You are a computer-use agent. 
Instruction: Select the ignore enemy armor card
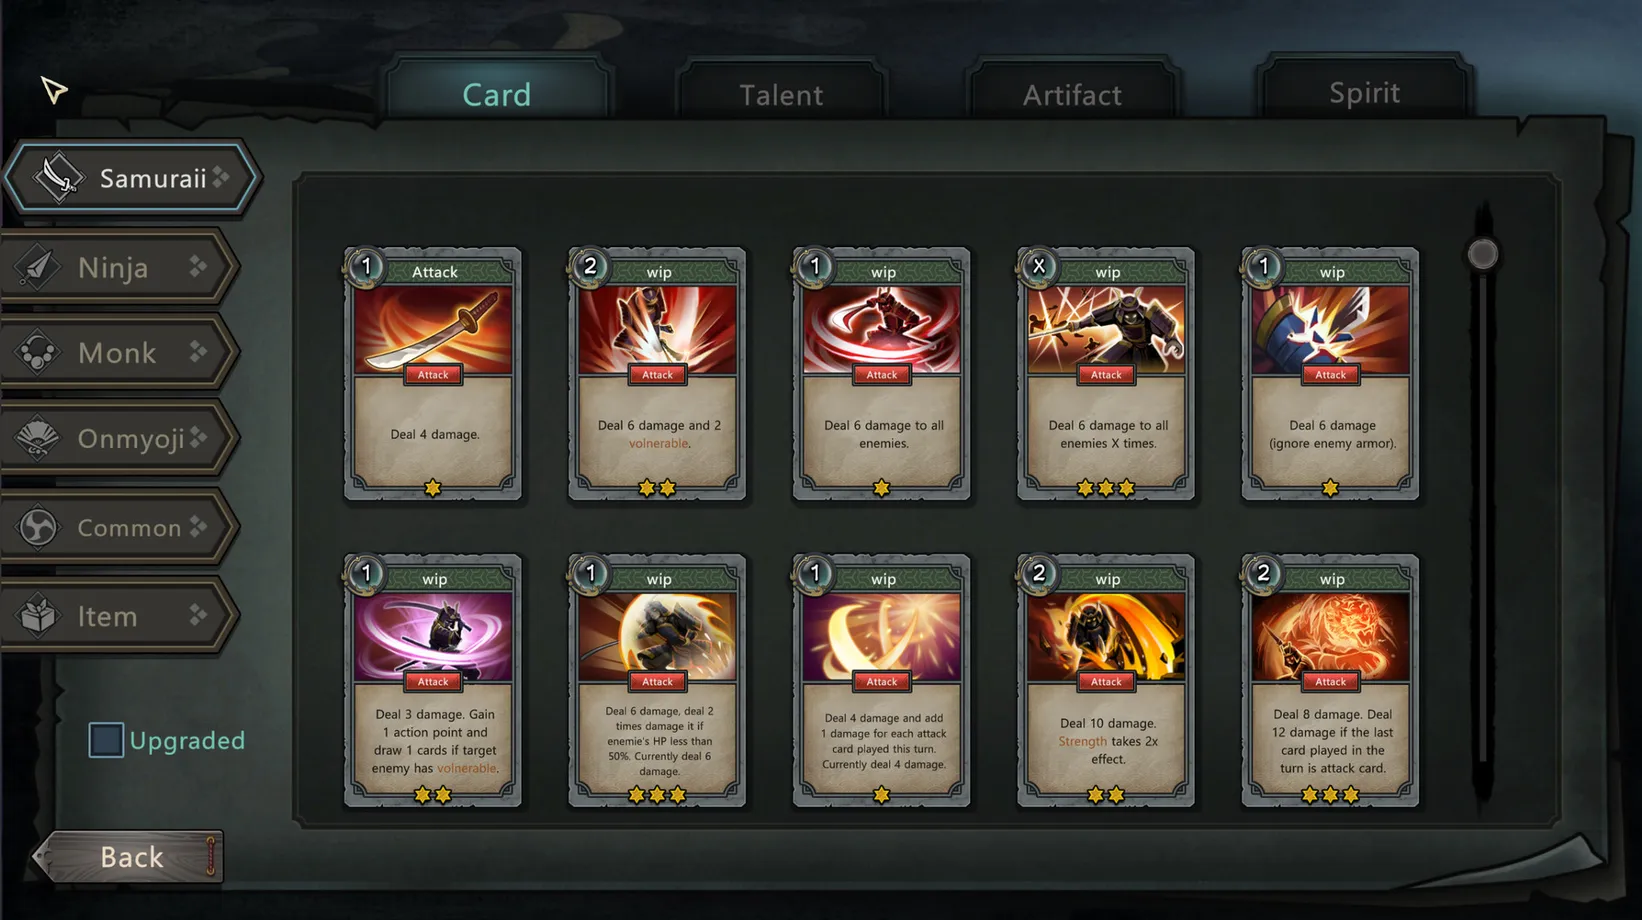pyautogui.click(x=1330, y=374)
